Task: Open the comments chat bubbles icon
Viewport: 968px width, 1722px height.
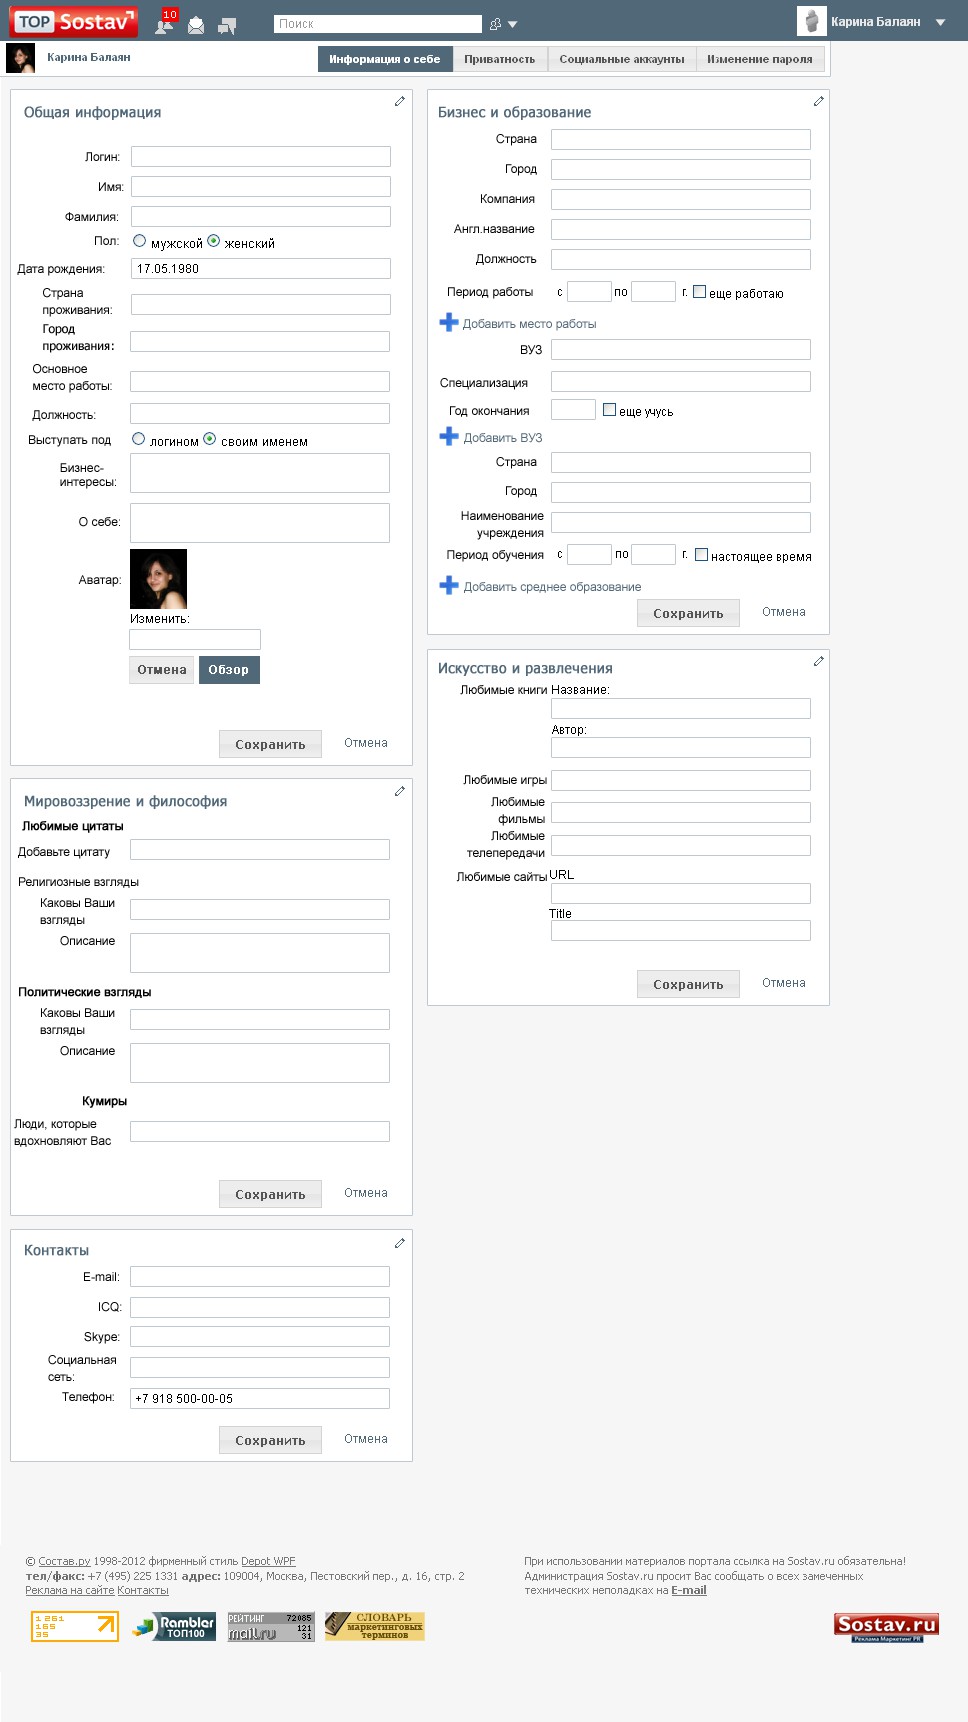Action: click(228, 25)
